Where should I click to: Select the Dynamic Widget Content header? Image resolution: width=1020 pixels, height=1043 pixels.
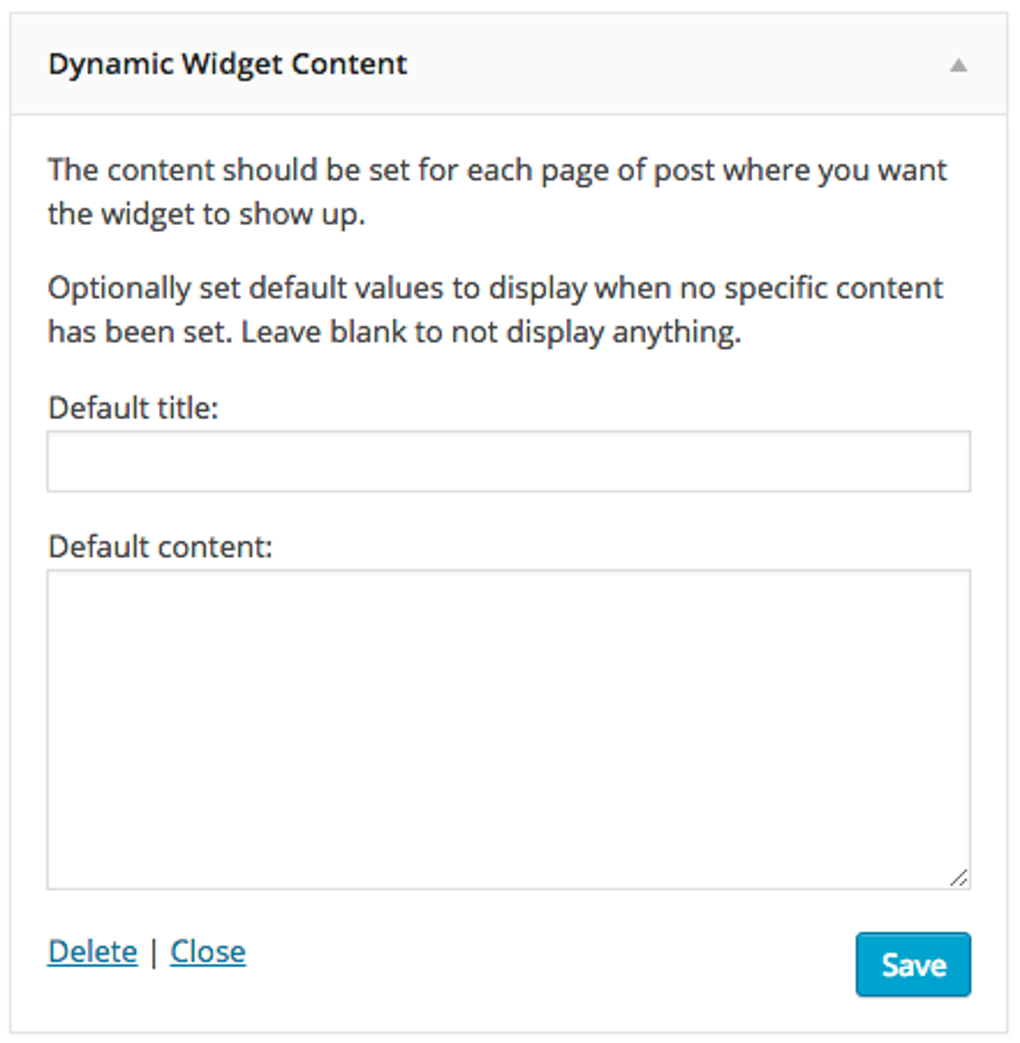227,63
